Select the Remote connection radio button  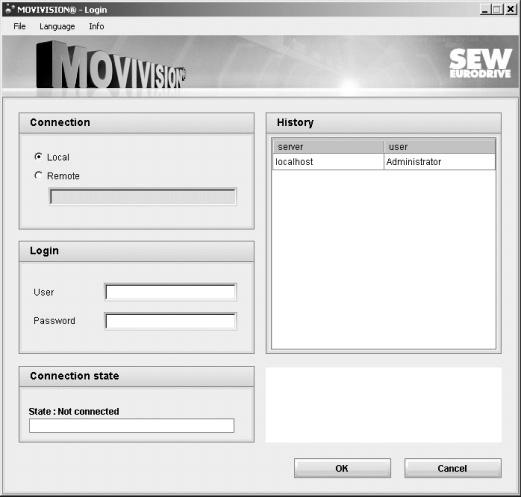point(38,175)
